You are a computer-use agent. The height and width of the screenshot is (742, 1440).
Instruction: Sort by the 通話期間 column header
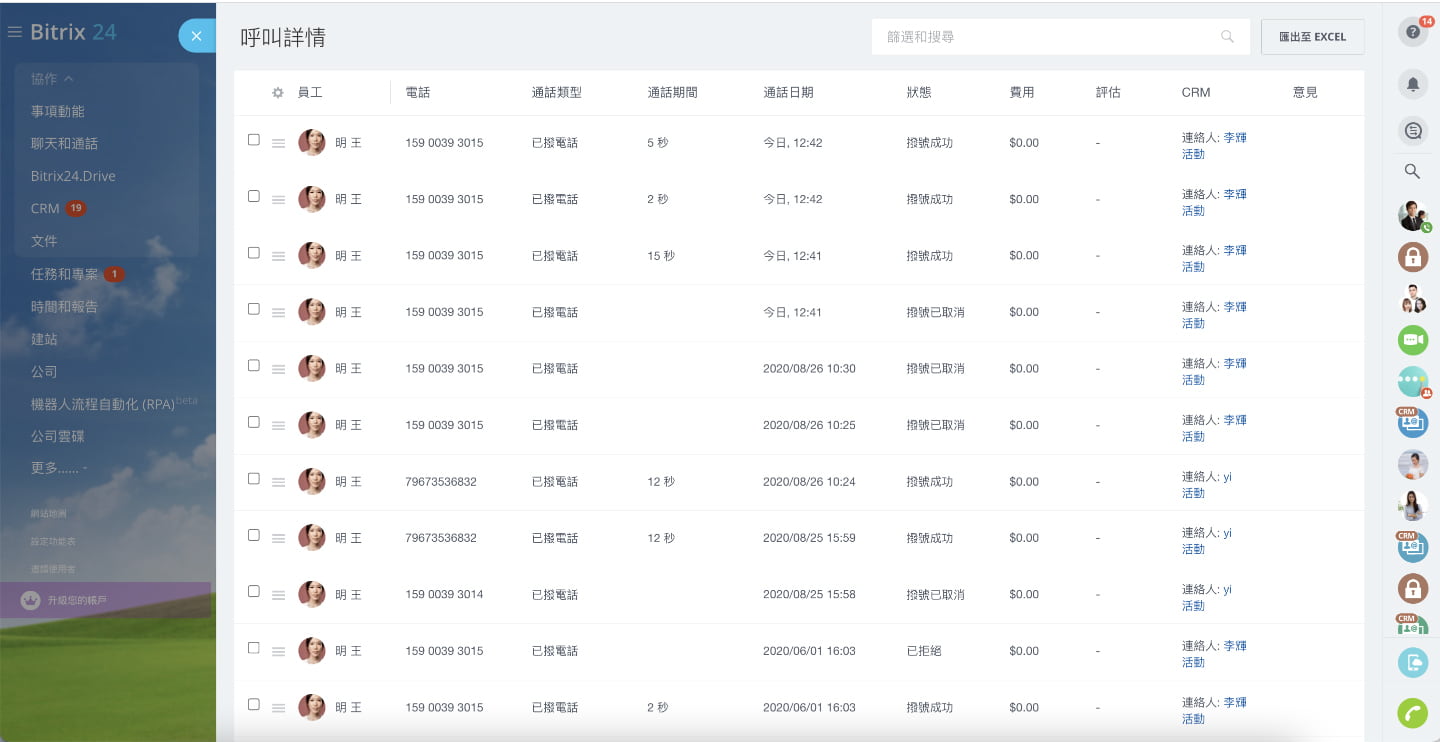pos(673,92)
